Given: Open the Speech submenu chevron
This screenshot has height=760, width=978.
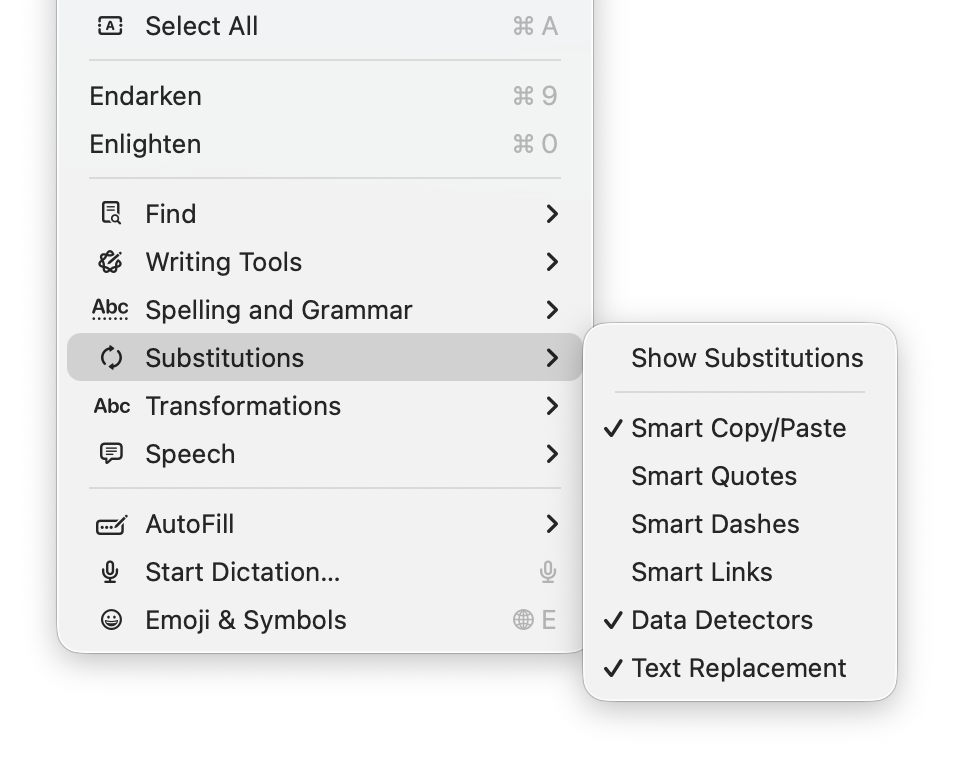Looking at the screenshot, I should [551, 454].
